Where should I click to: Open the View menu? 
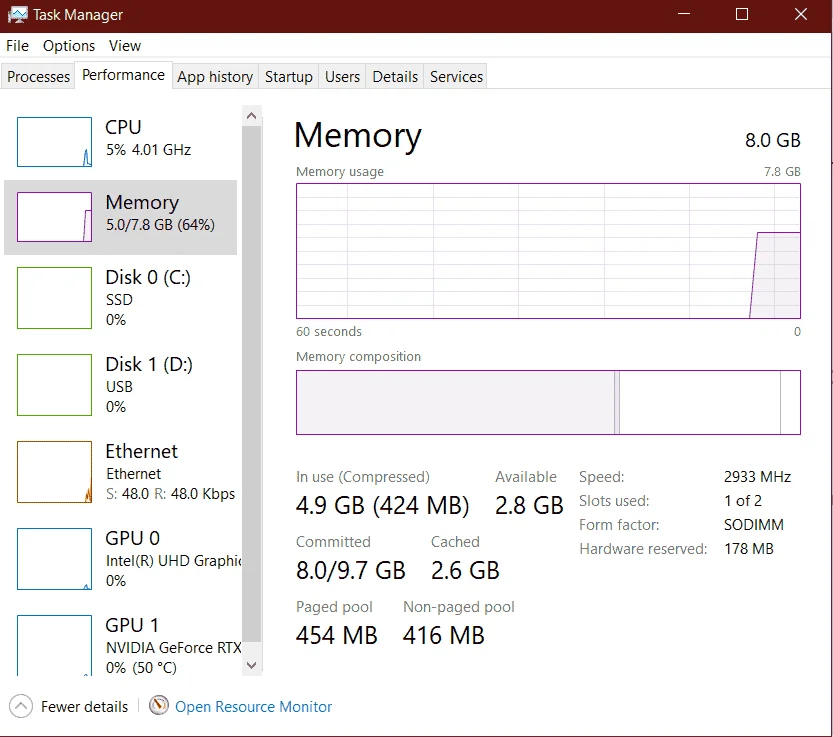pos(125,46)
